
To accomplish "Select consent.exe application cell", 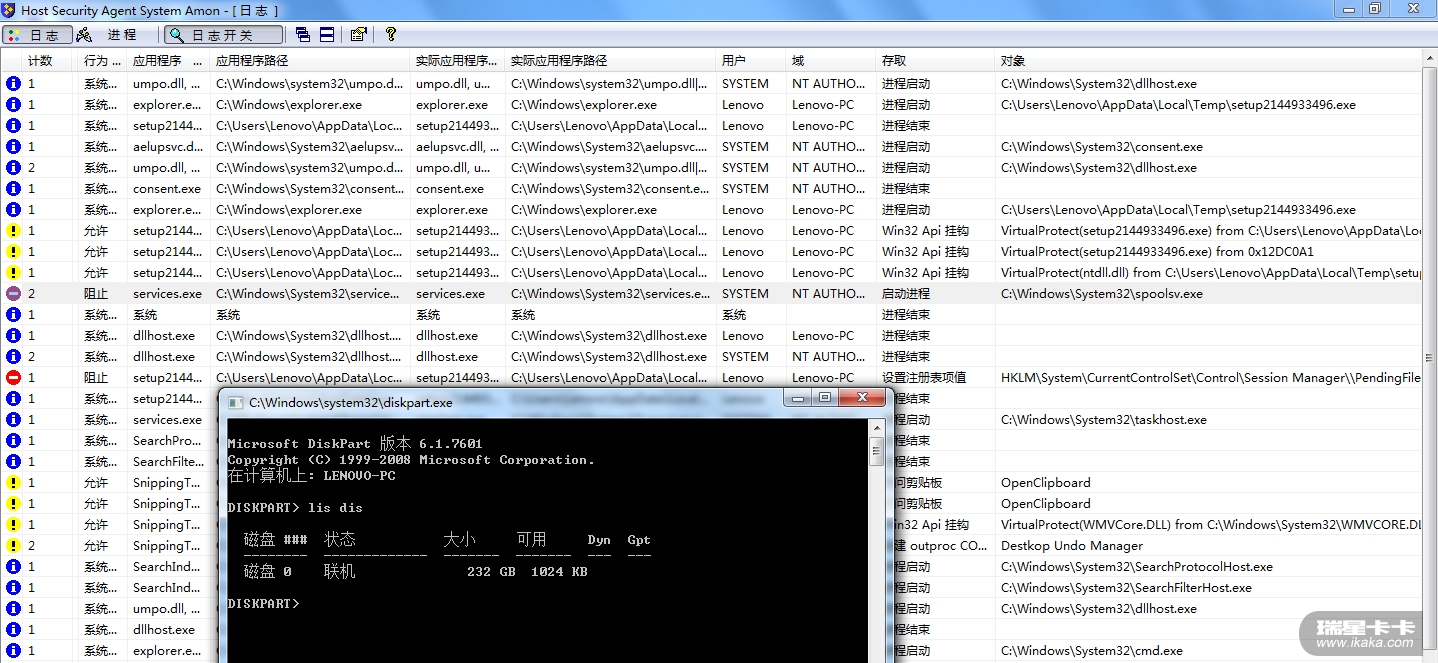I will (167, 189).
